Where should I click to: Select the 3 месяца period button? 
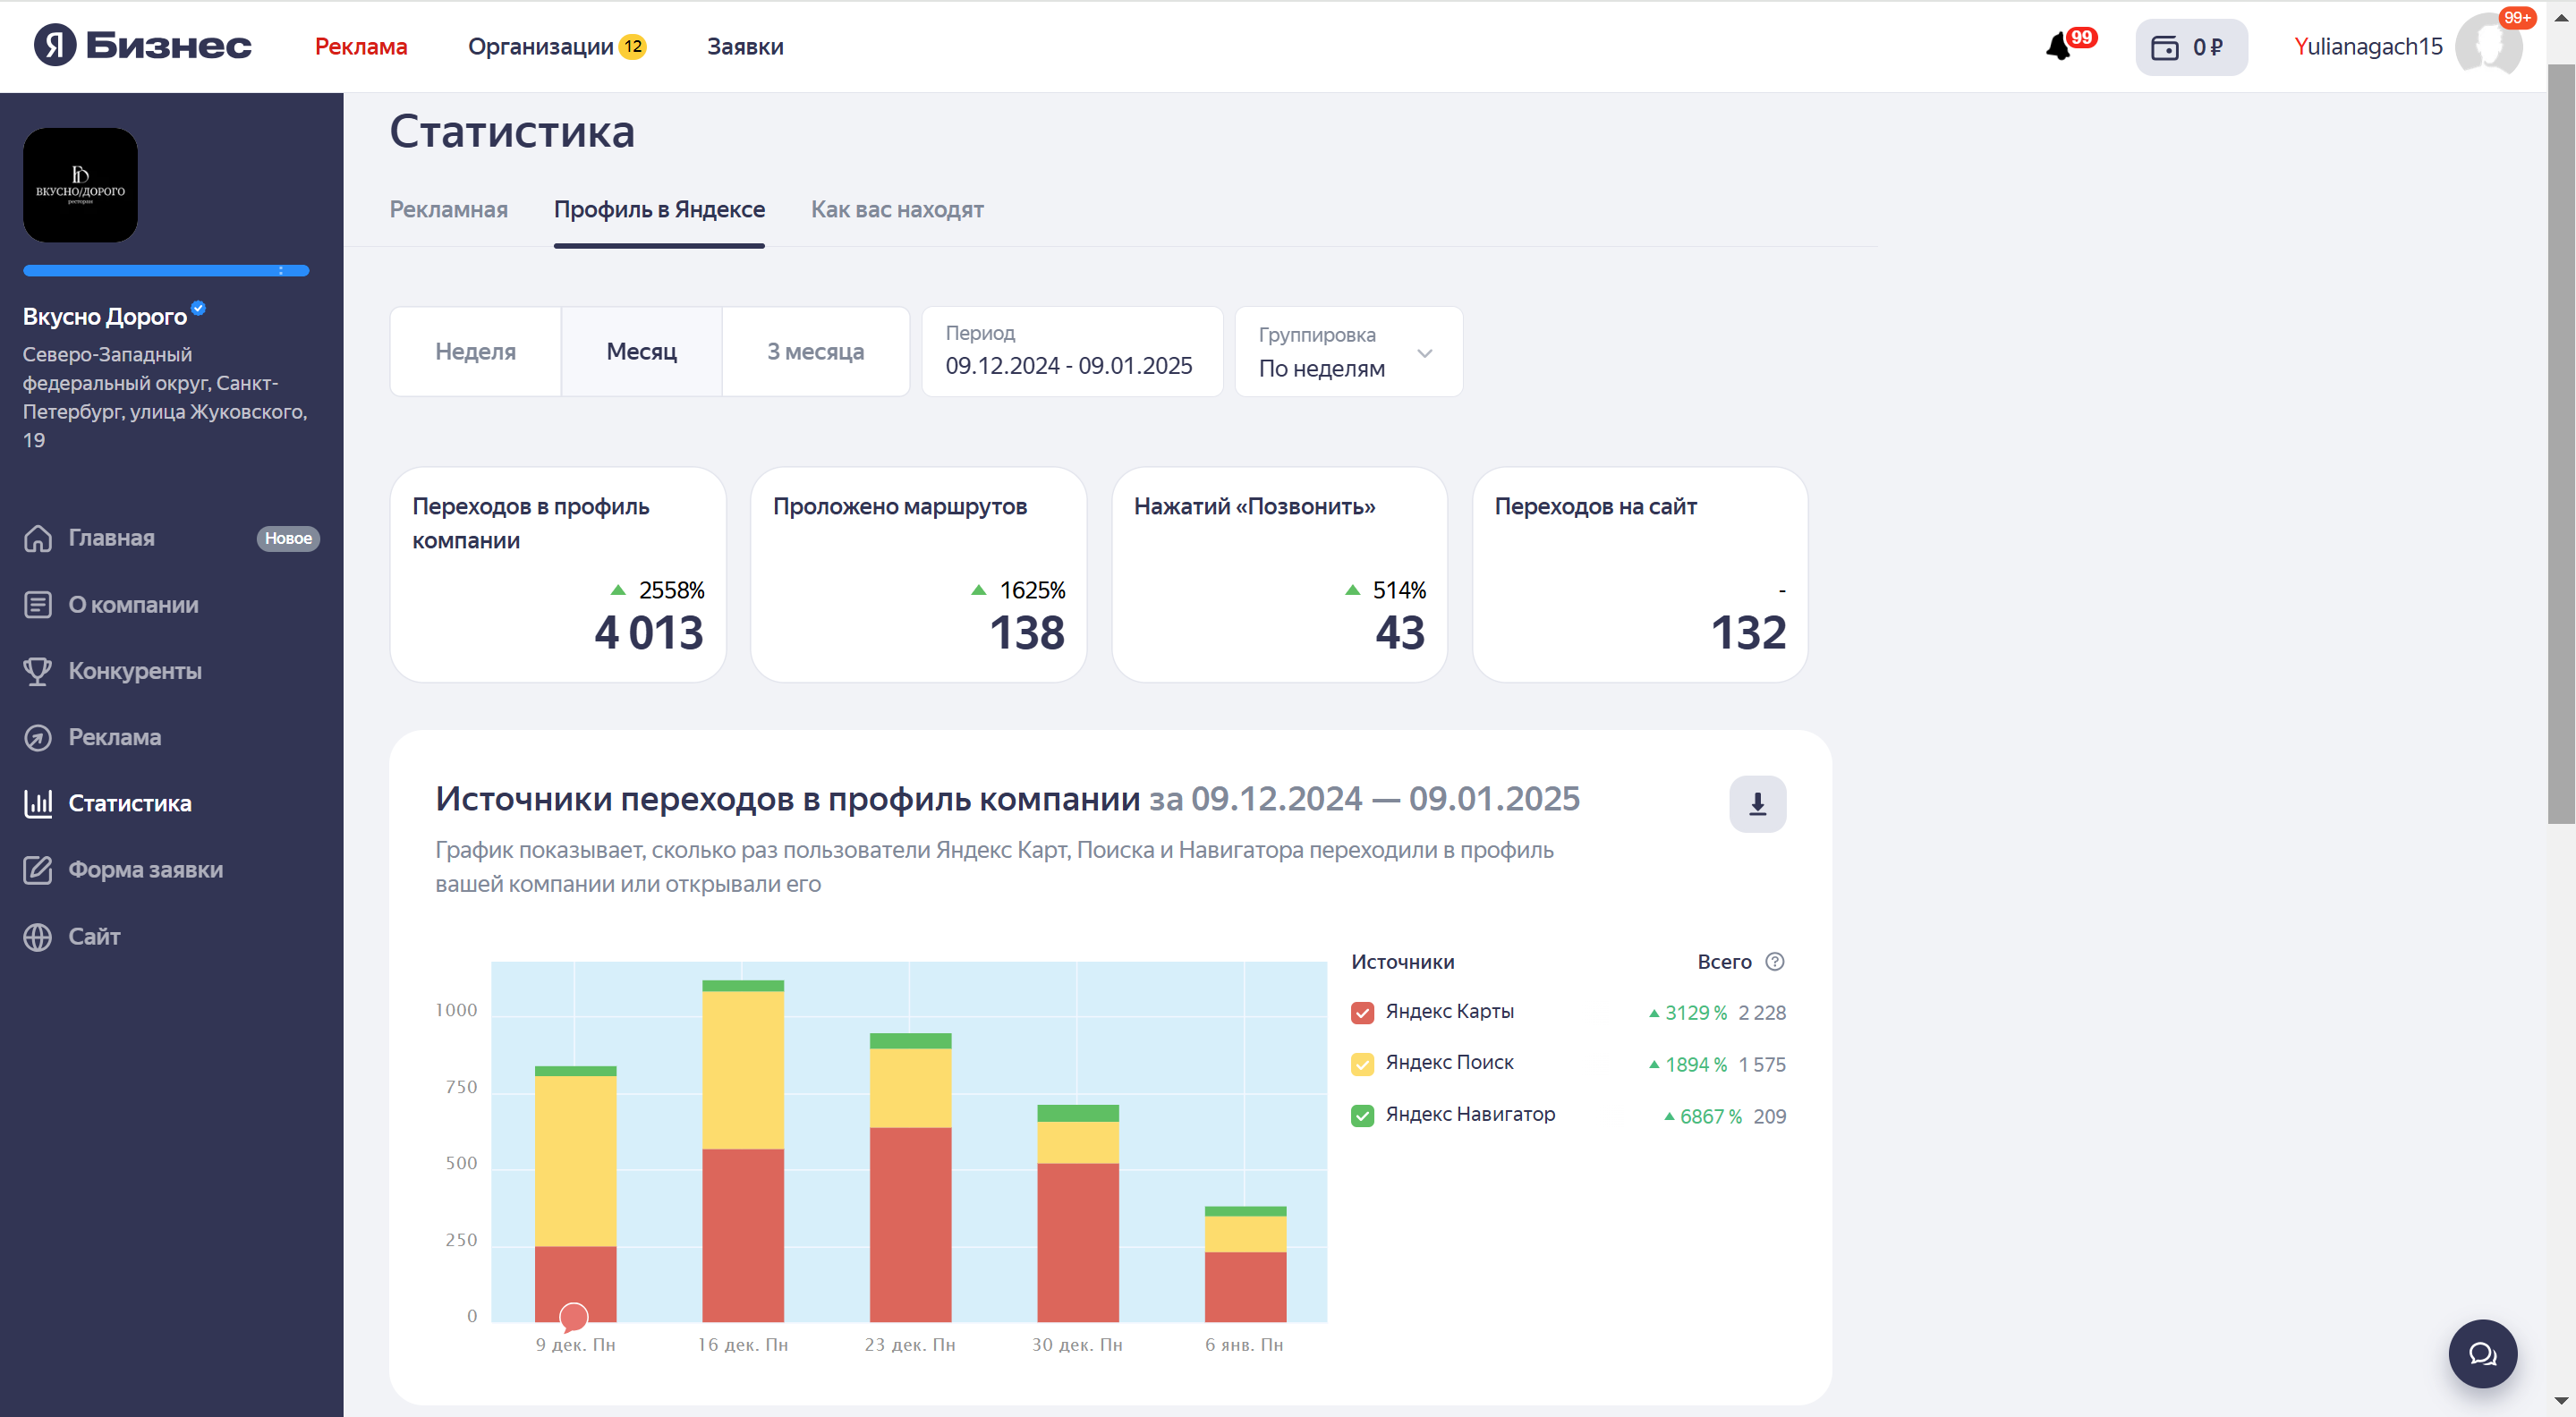click(815, 352)
